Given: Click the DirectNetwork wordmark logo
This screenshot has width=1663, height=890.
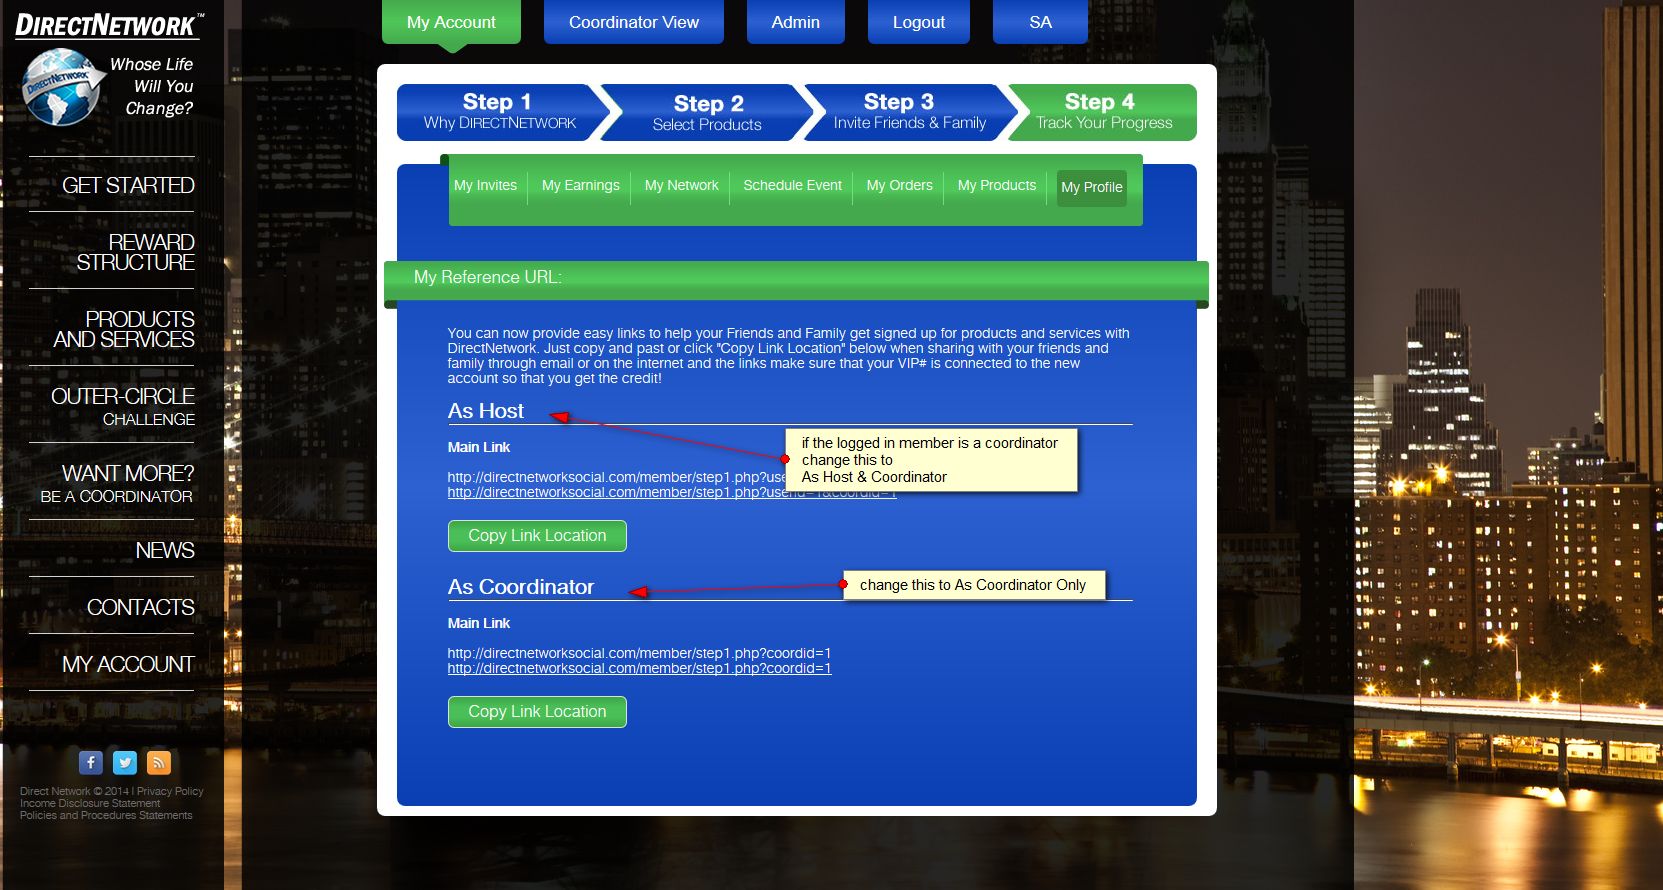Looking at the screenshot, I should (109, 25).
